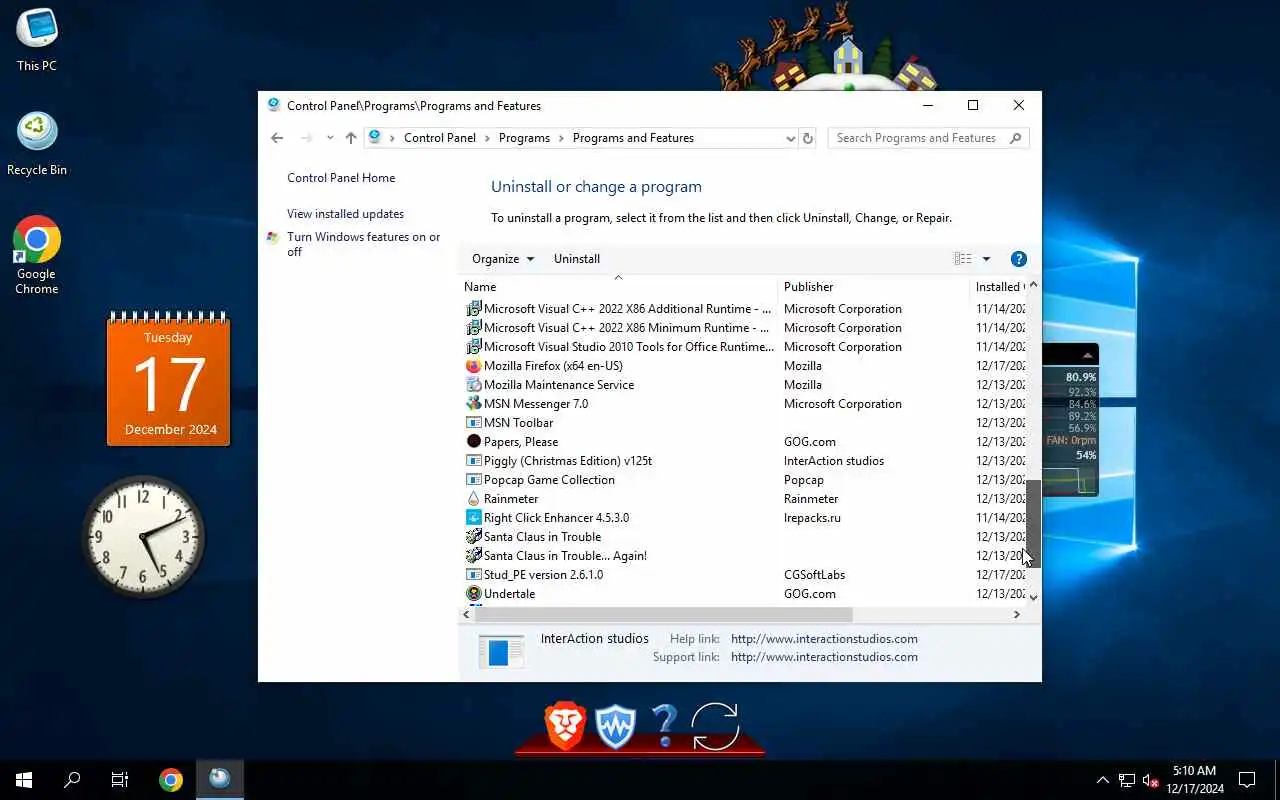This screenshot has width=1280, height=800.
Task: Click the question mark icon in dock
Action: point(664,725)
